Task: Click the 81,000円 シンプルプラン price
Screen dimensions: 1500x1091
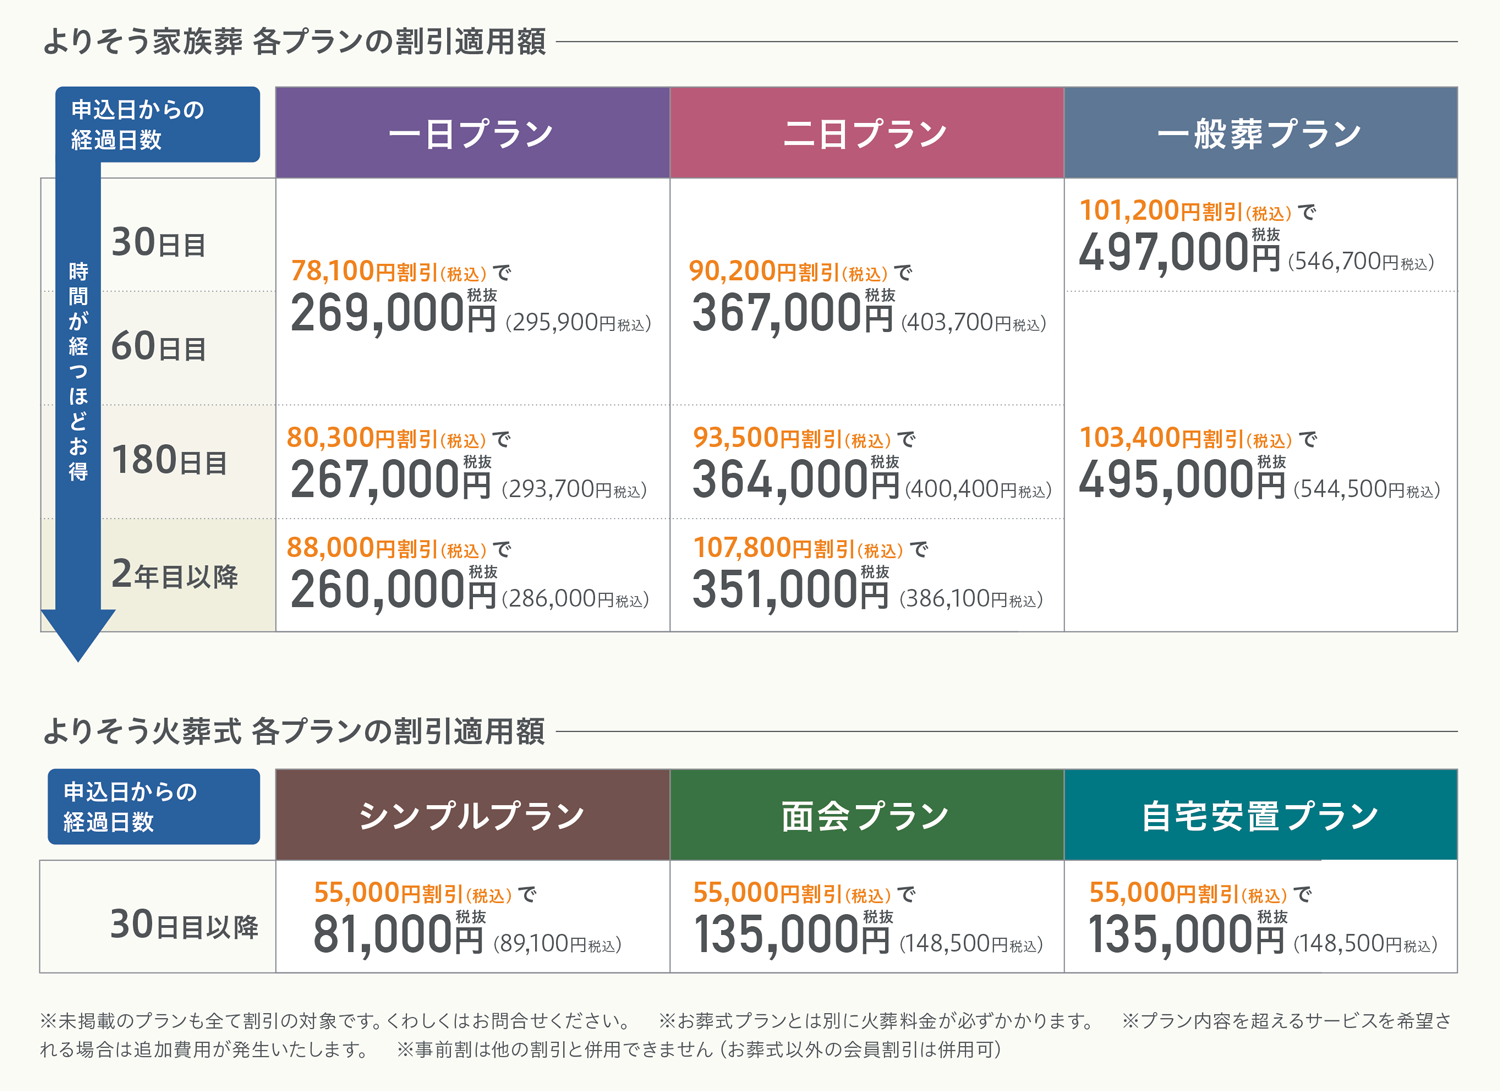Action: tap(397, 936)
